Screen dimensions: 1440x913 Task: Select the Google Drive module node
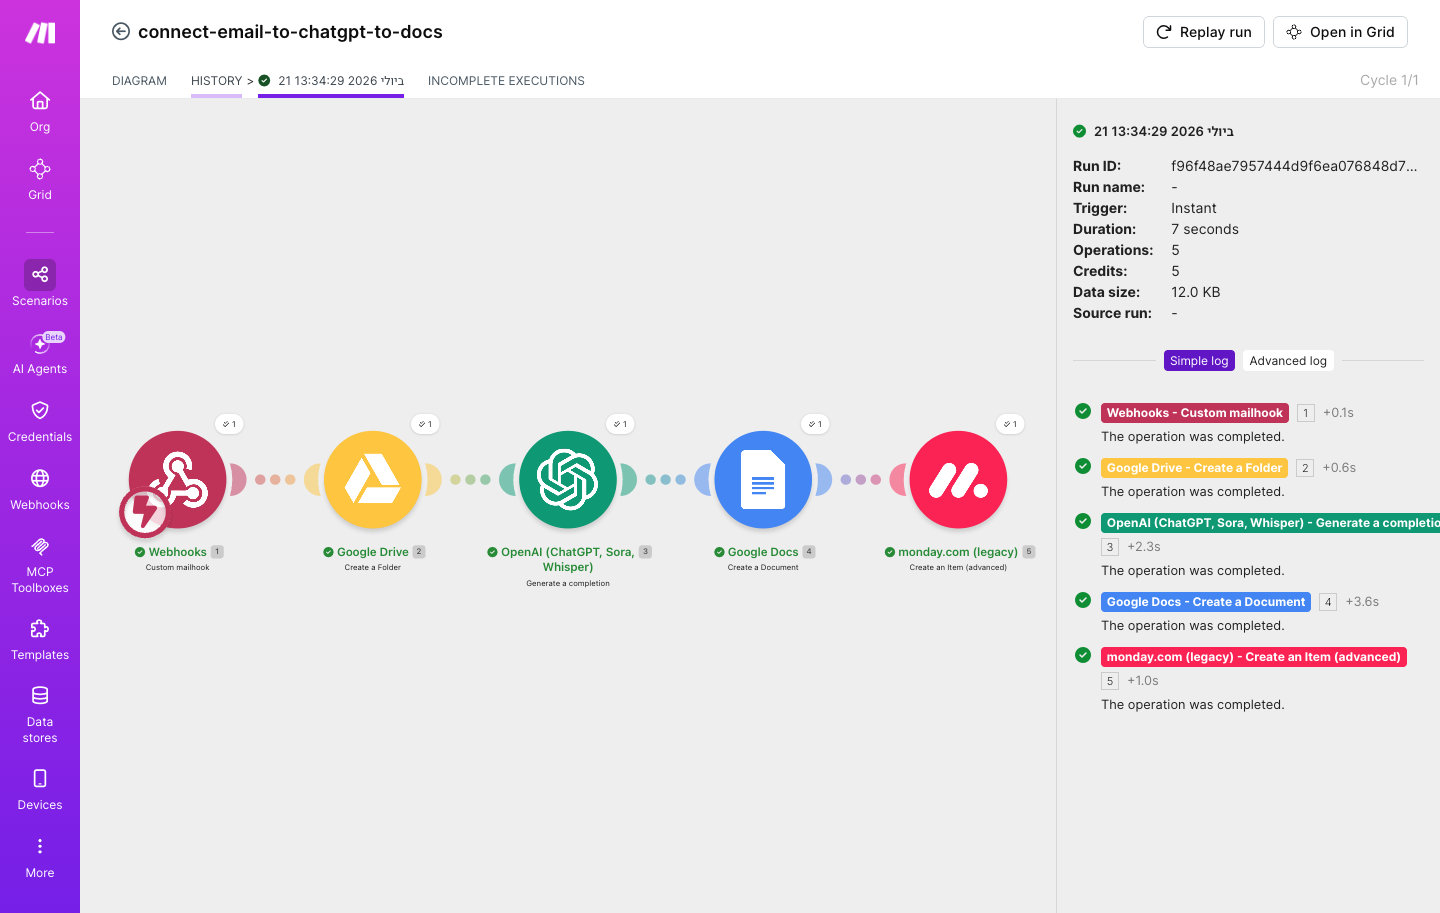373,480
